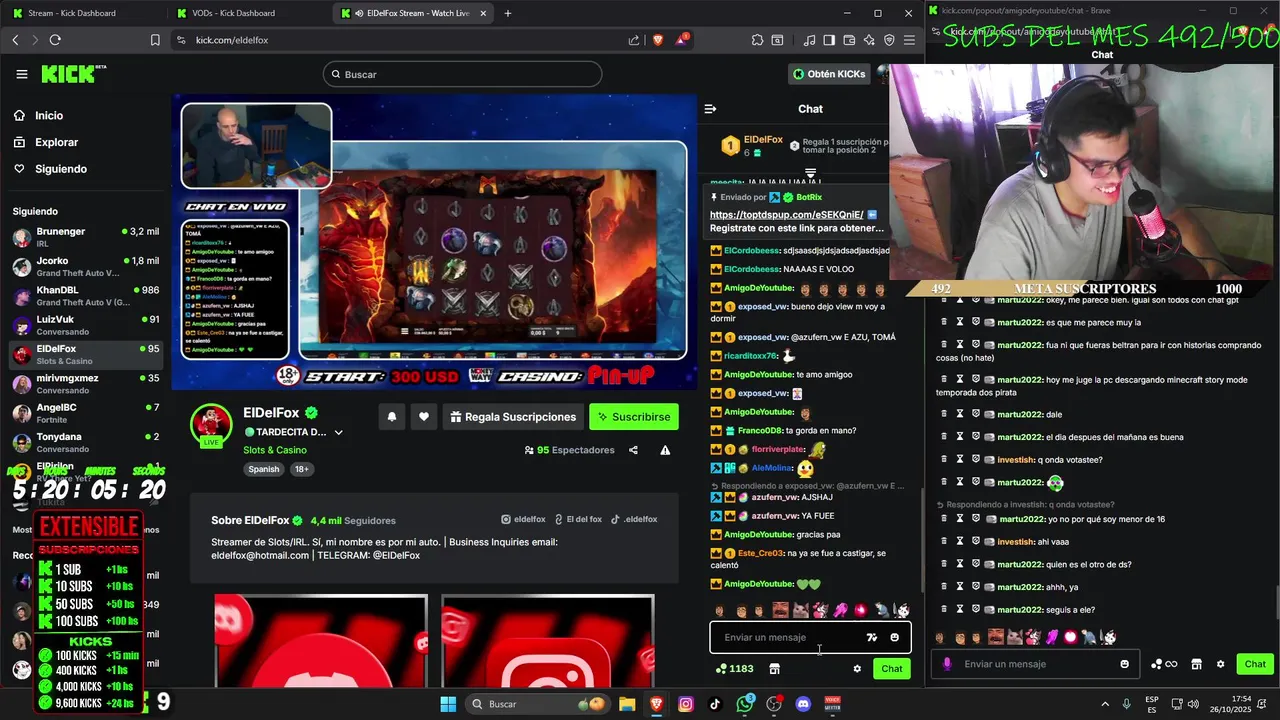Open the toptdspup.com link in chat
The height and width of the screenshot is (720, 1280).
pos(786,214)
